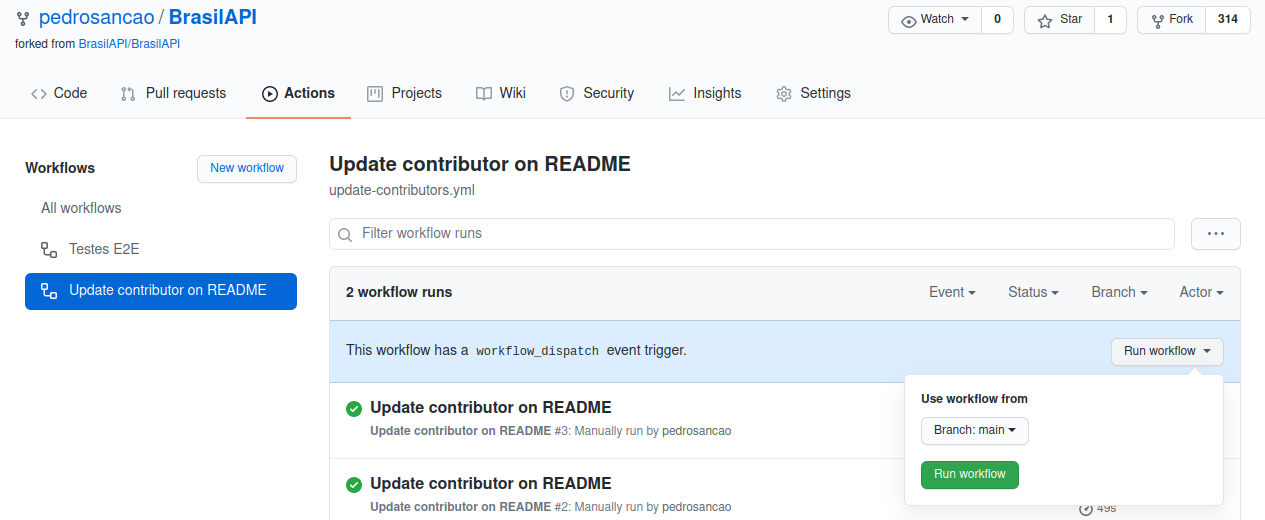Open the Watch notifications dropdown
The height and width of the screenshot is (520, 1265).
935,20
